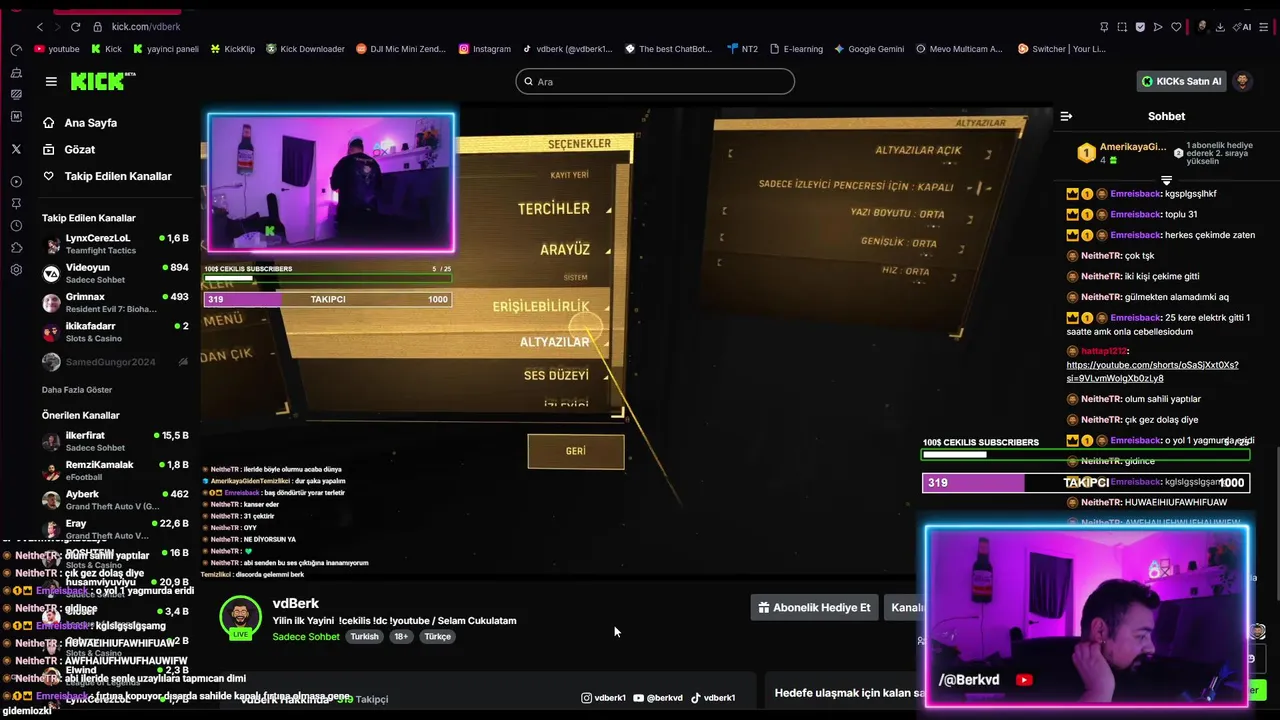Open the youtube bookmark
Screen dimensions: 1280x720
tap(57, 49)
